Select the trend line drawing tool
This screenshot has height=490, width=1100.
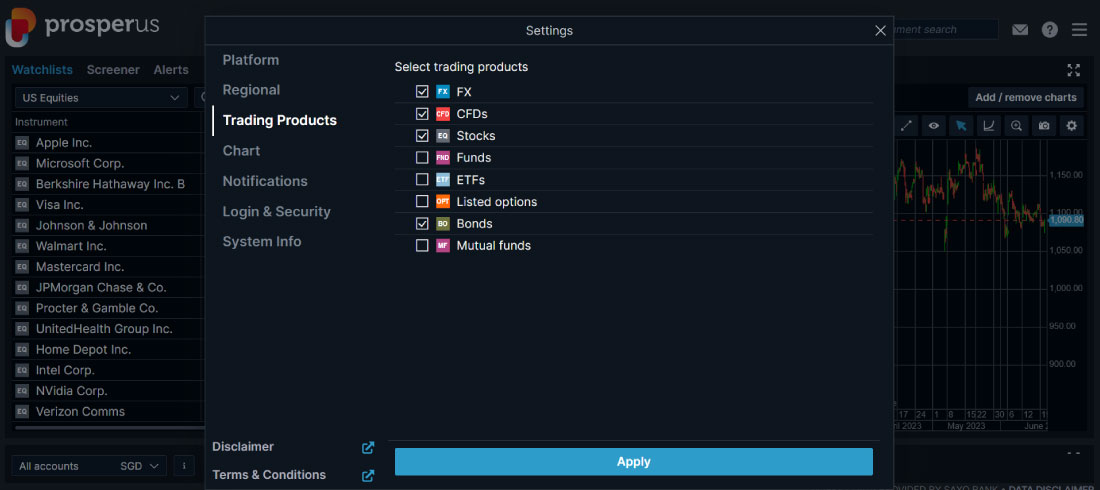(x=906, y=126)
